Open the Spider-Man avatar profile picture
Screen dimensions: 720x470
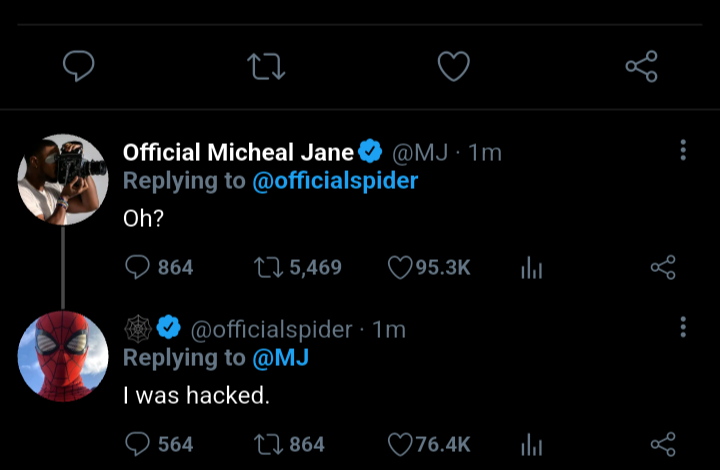[63, 356]
